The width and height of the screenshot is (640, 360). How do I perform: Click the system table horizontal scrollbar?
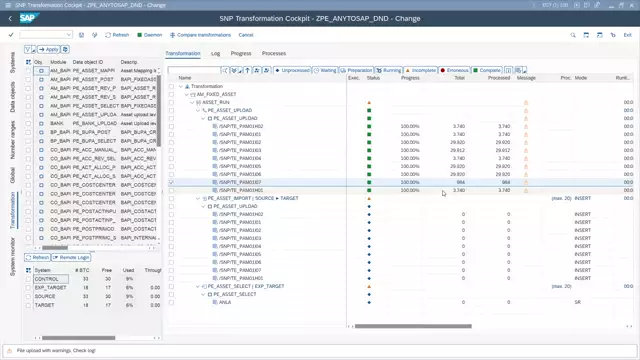(x=78, y=338)
